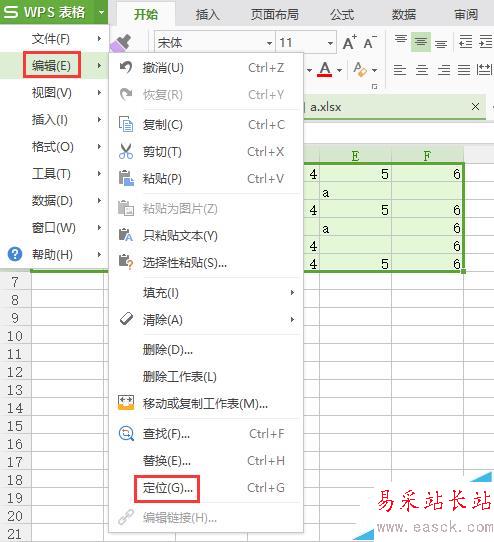Choose 只粘贴文本(Y) menu item
Viewport: 494px width, 542px height.
(206, 236)
